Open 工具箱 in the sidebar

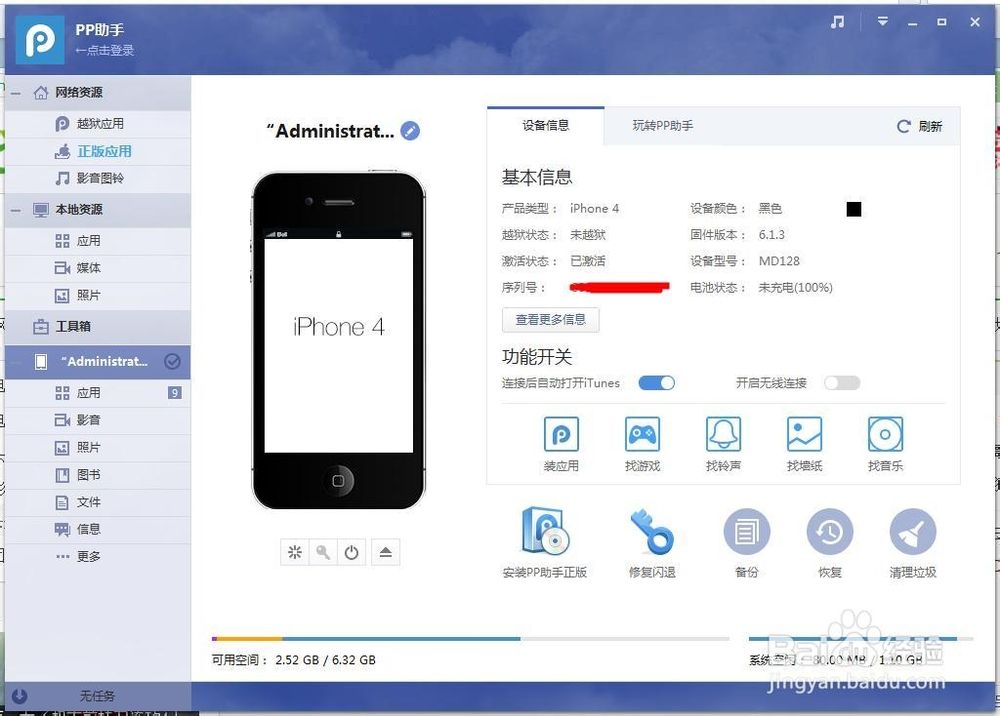(x=98, y=326)
